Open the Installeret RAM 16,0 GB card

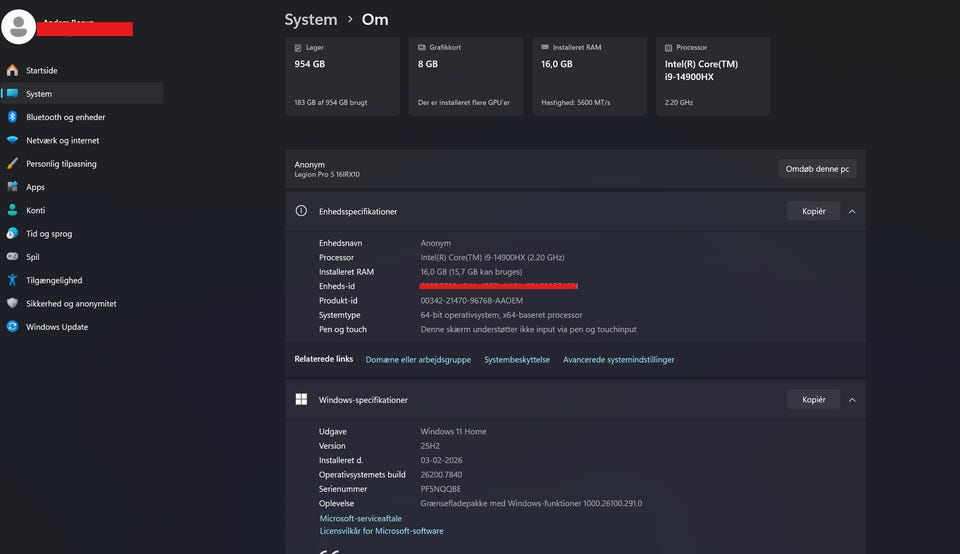[589, 76]
